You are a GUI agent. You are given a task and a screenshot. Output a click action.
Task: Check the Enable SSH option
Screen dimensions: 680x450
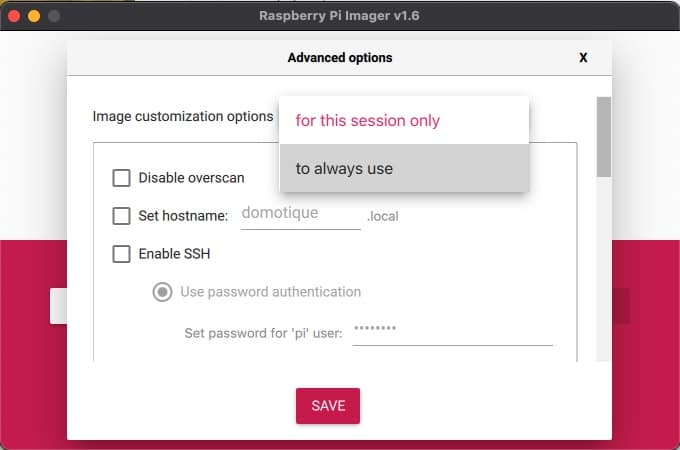pos(121,254)
